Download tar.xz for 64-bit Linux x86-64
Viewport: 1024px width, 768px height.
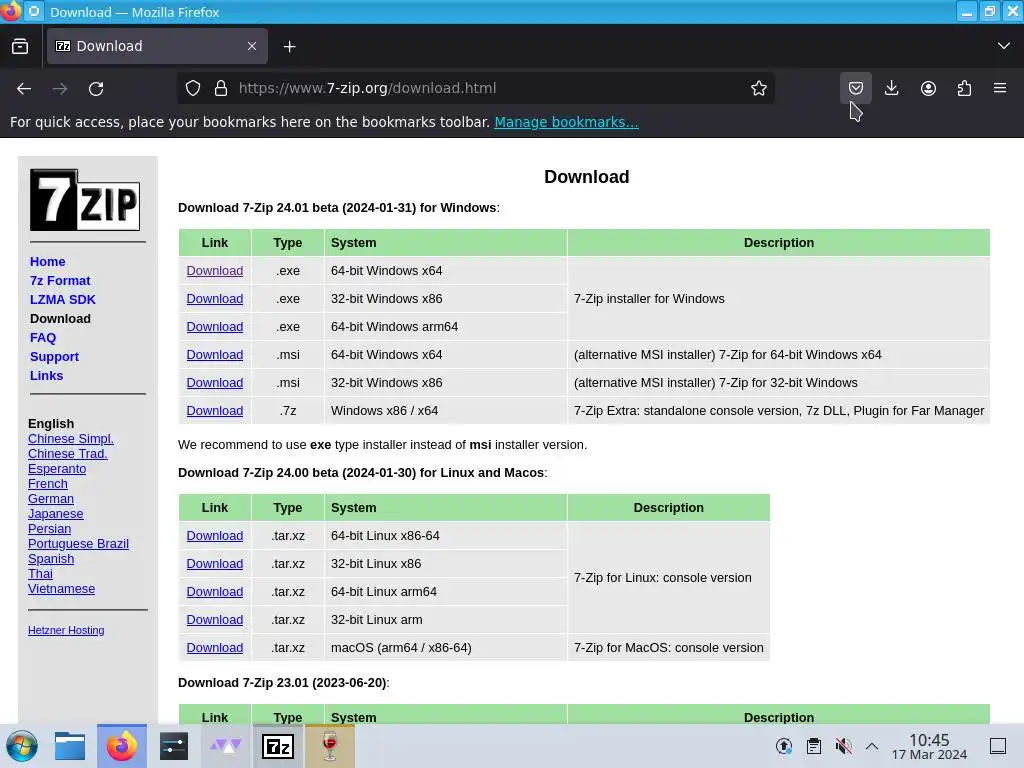click(x=215, y=536)
